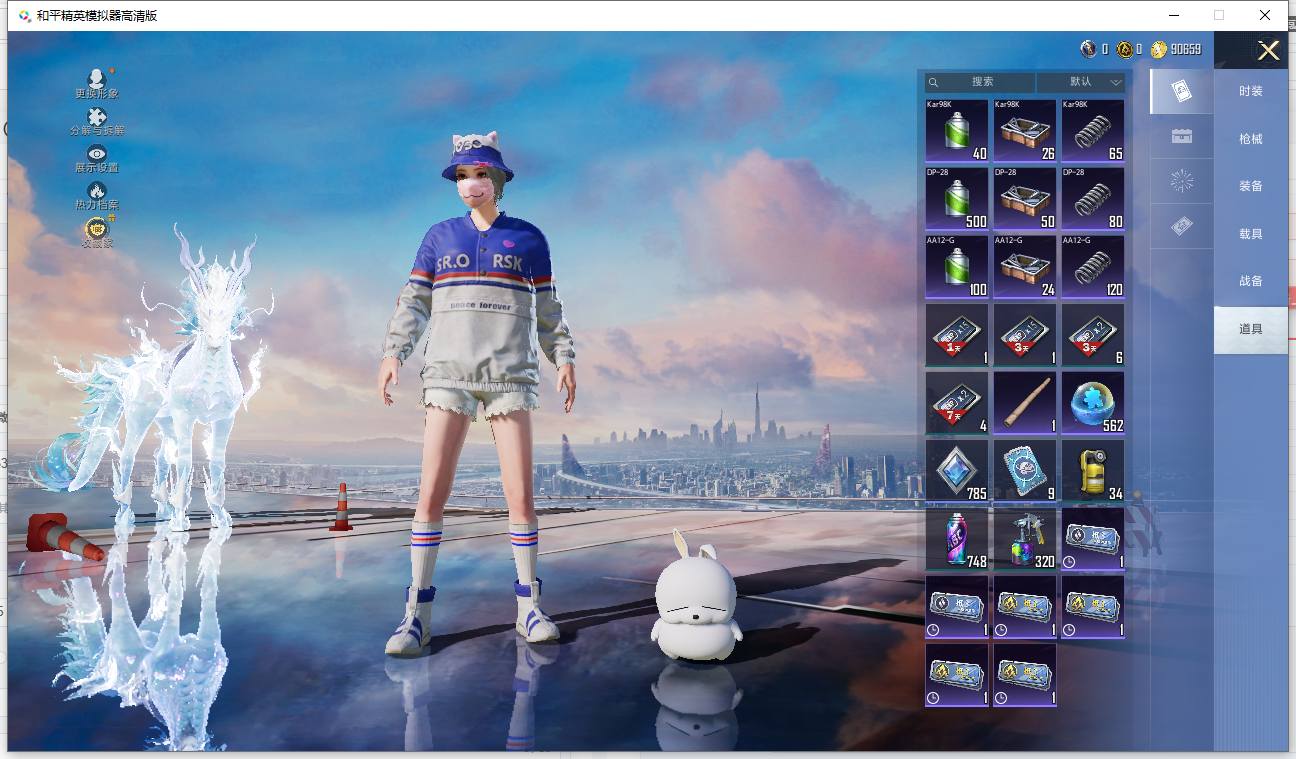Open the 热力档案 flame icon
The height and width of the screenshot is (759, 1296).
pyautogui.click(x=97, y=190)
